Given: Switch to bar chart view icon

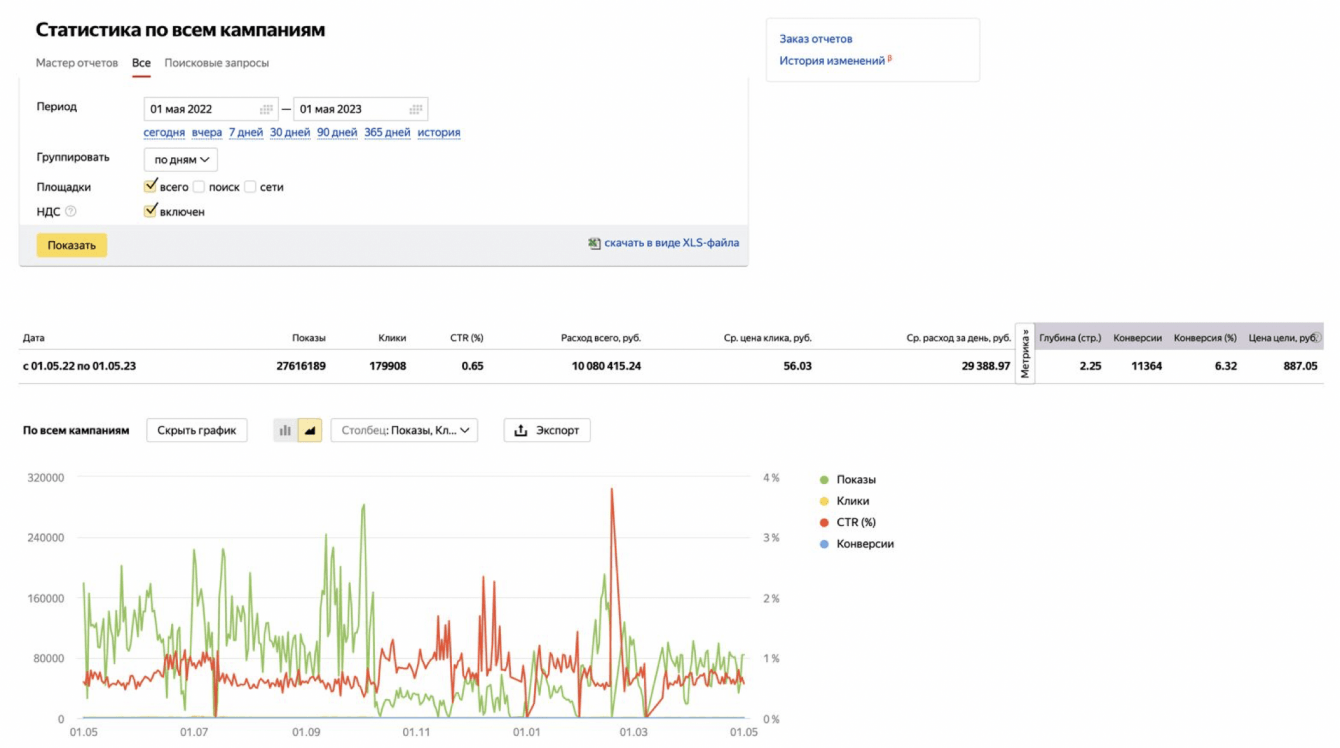Looking at the screenshot, I should pyautogui.click(x=286, y=431).
